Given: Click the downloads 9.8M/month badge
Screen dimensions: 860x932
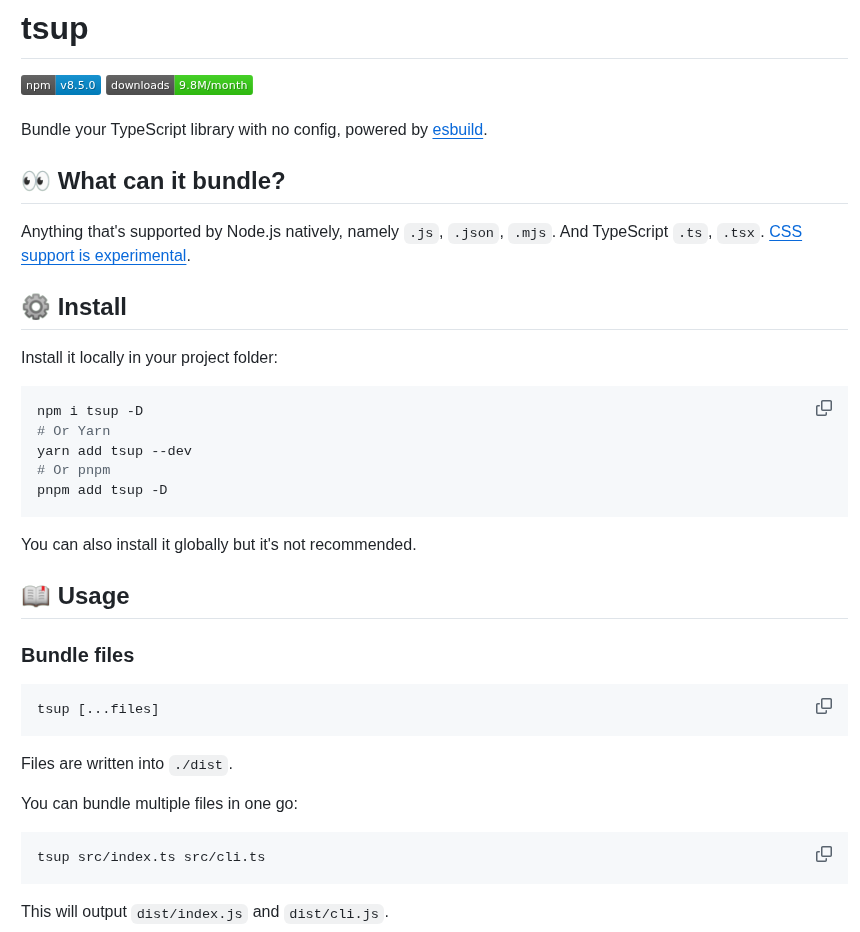Looking at the screenshot, I should 179,85.
